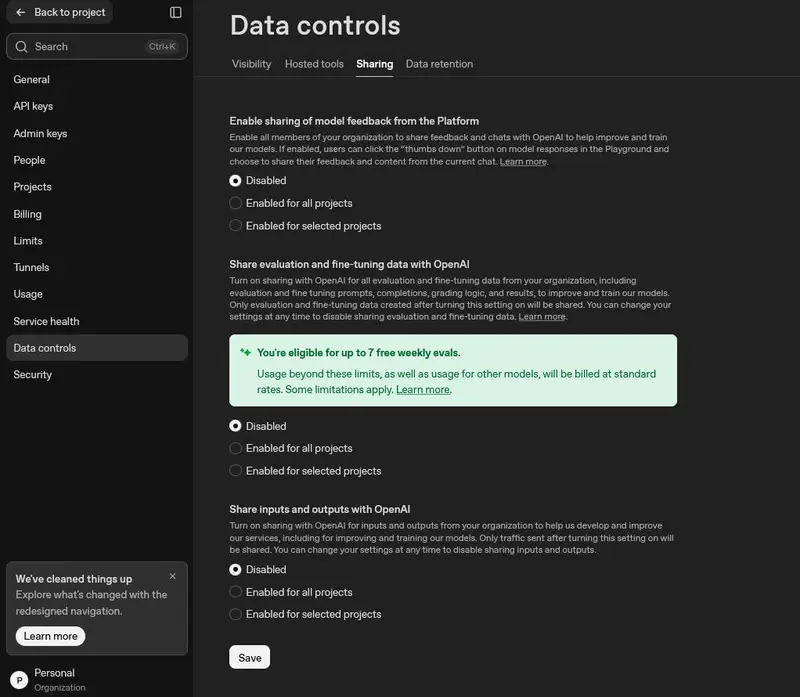View Usage page
Screen dimensions: 800x697
coord(97,294)
